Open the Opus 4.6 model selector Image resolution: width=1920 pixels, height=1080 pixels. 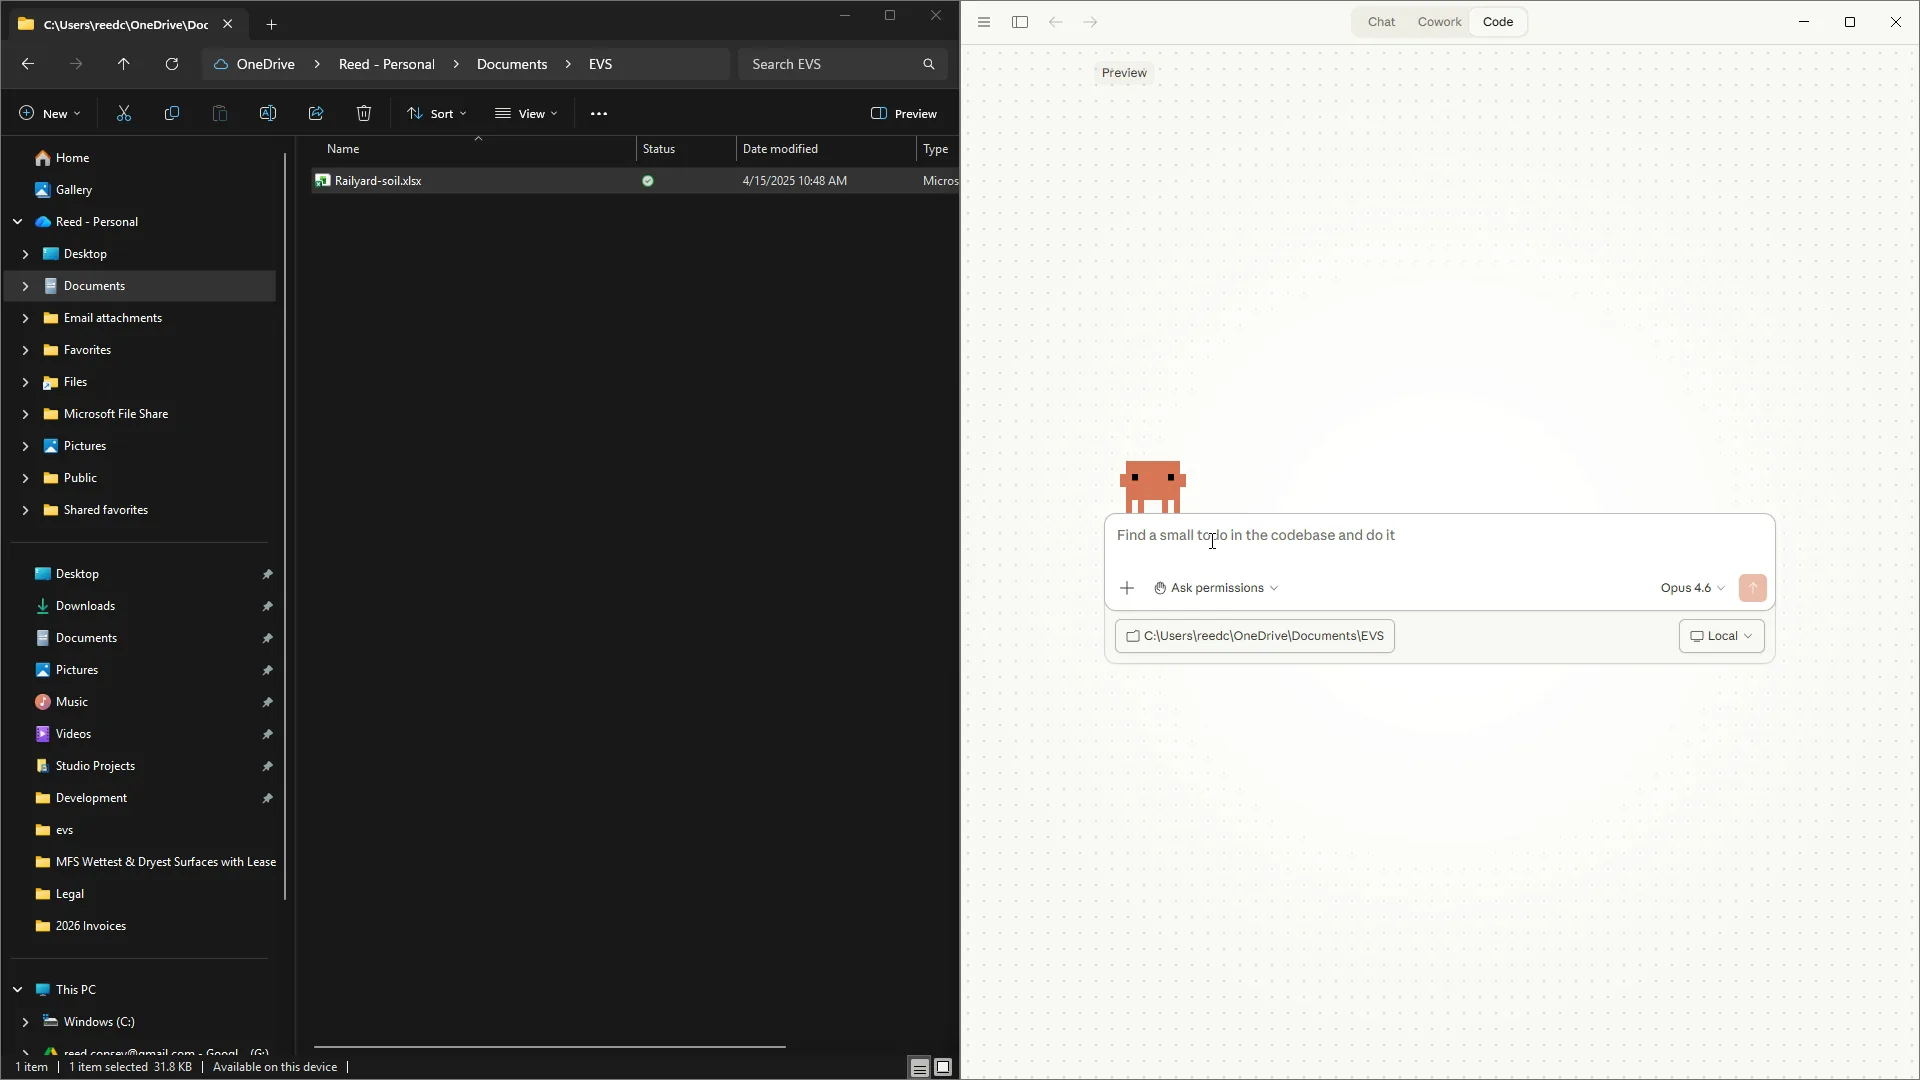point(1692,588)
